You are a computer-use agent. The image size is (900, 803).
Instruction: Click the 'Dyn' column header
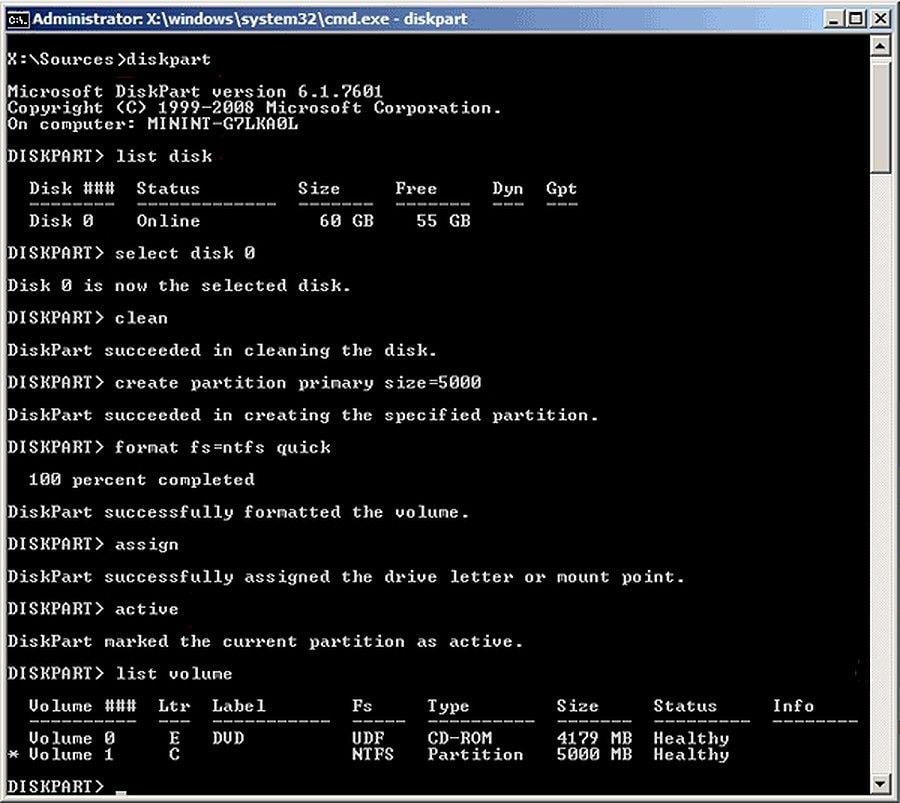(x=507, y=188)
